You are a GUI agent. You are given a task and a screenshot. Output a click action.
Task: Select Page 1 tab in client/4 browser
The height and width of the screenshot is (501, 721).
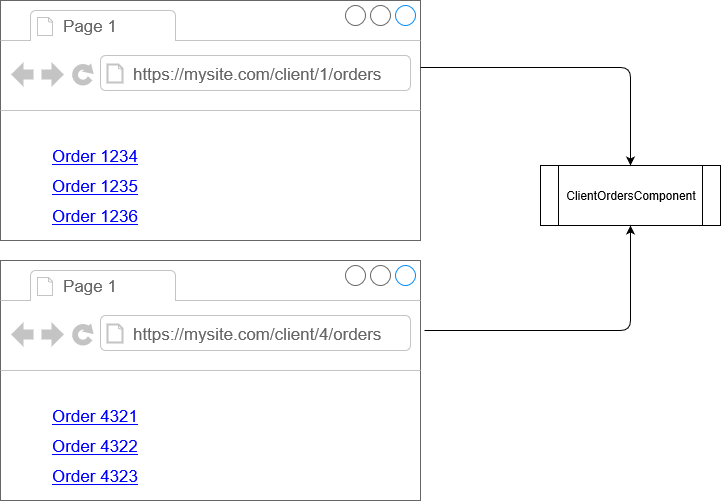pyautogui.click(x=103, y=286)
